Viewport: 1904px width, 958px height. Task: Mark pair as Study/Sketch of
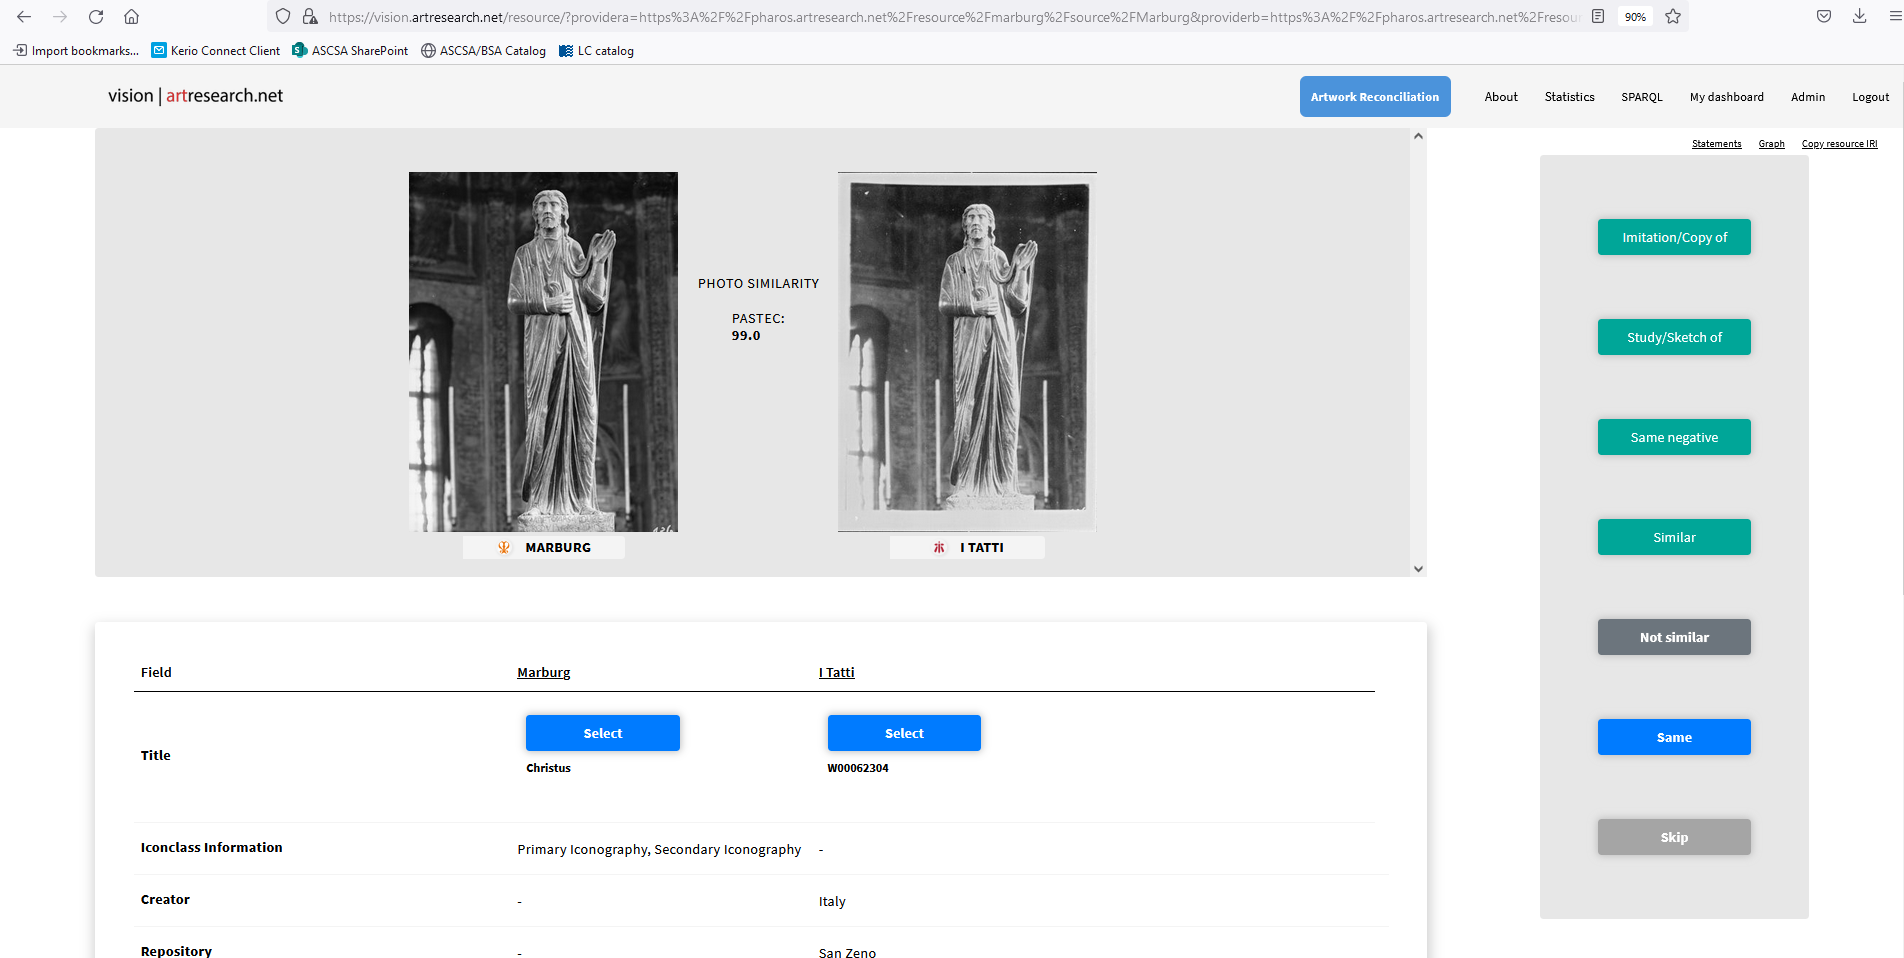[x=1674, y=337]
